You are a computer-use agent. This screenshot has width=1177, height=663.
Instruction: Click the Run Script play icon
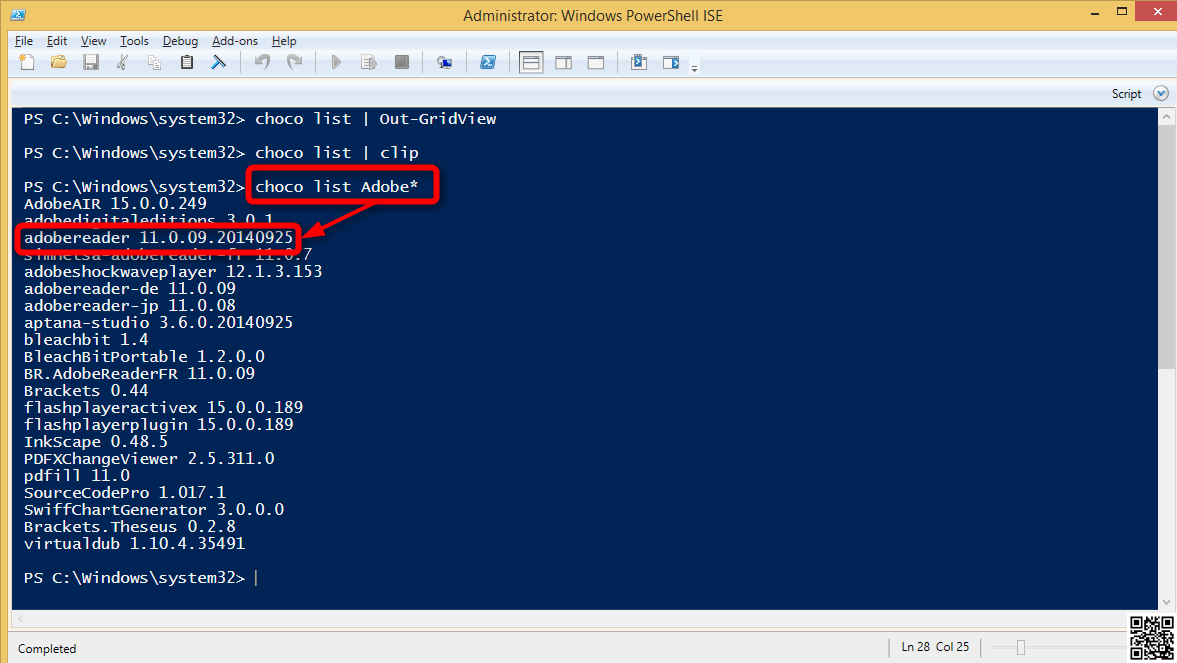click(x=336, y=63)
